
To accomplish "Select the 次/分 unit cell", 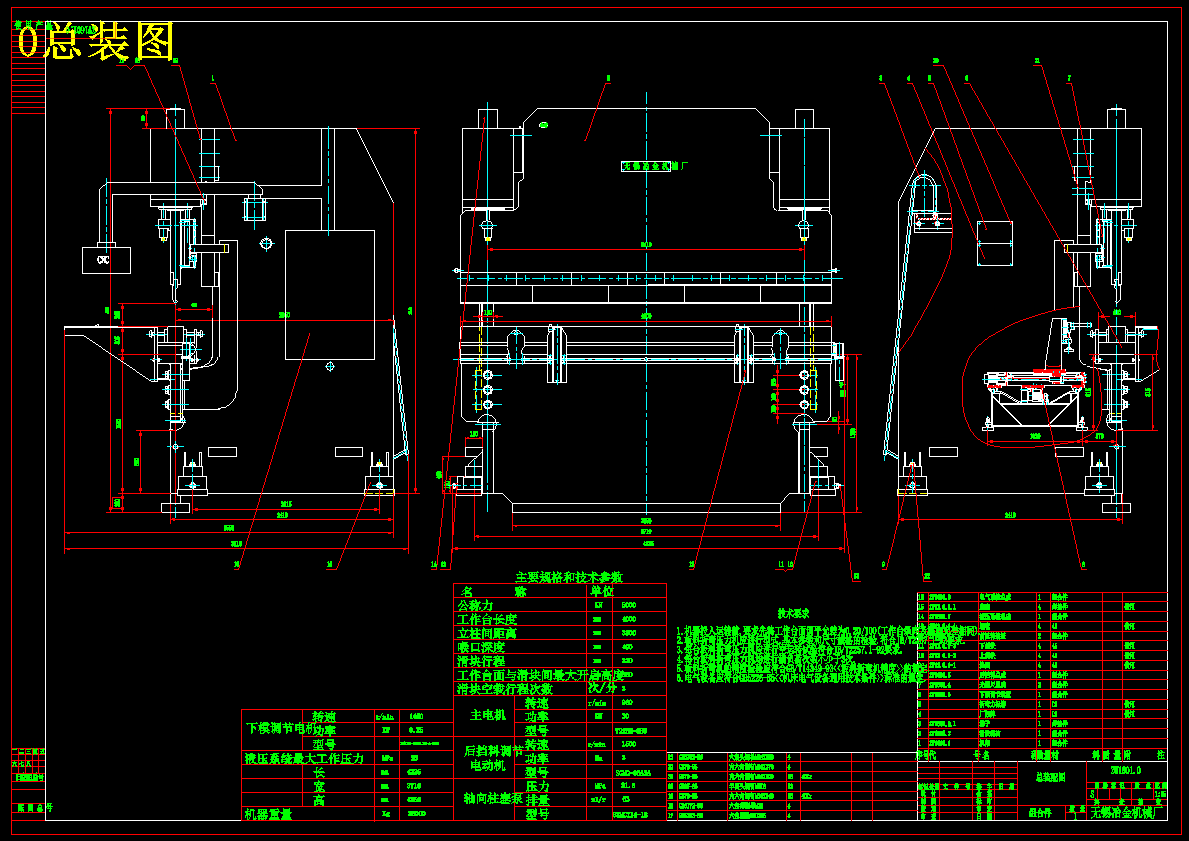I will [x=602, y=689].
